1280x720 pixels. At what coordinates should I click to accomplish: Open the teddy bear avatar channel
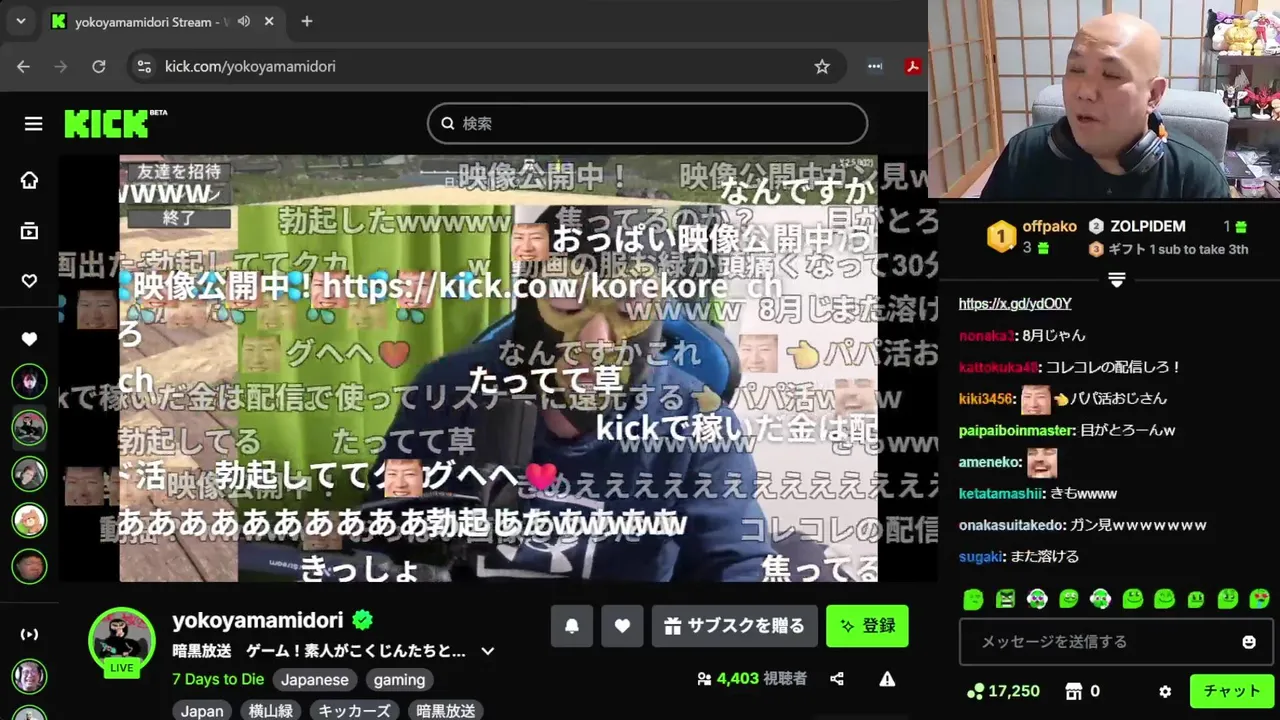coord(29,520)
